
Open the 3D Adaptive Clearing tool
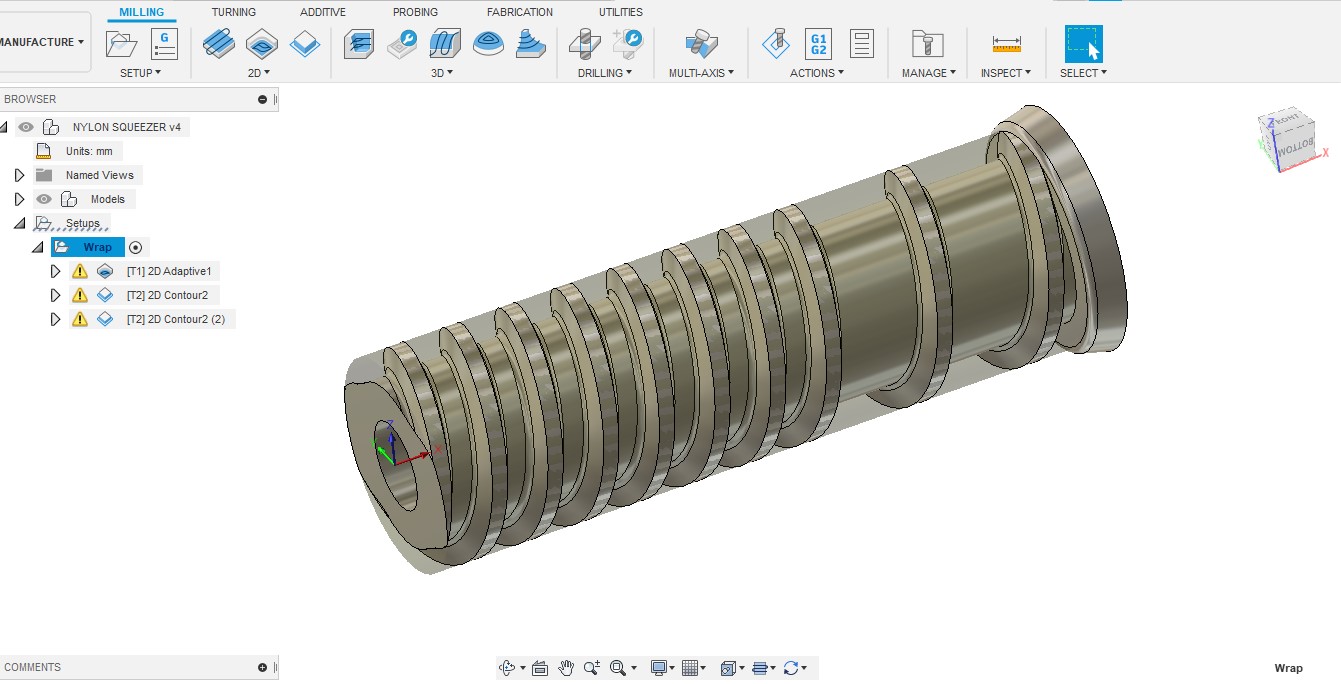pyautogui.click(x=357, y=43)
